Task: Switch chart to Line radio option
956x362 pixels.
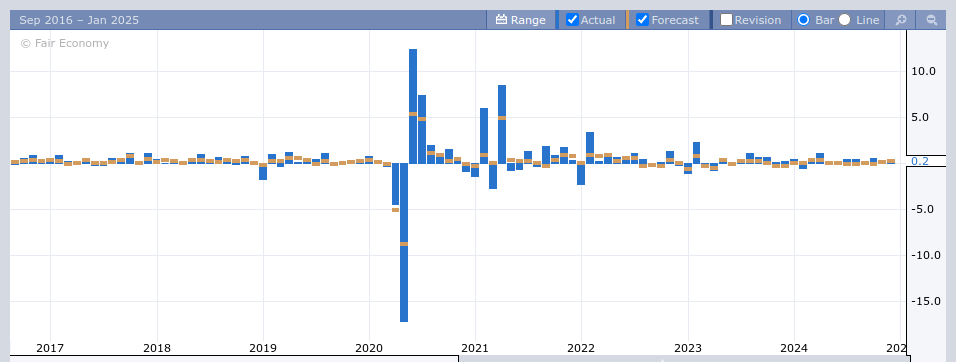Action: (844, 20)
